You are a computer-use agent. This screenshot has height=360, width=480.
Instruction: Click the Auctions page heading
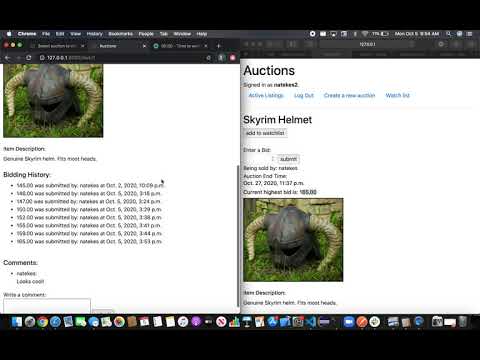click(269, 71)
